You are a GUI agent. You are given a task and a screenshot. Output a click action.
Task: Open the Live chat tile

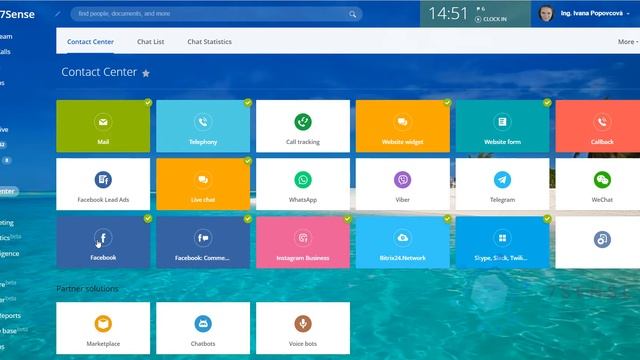203,184
